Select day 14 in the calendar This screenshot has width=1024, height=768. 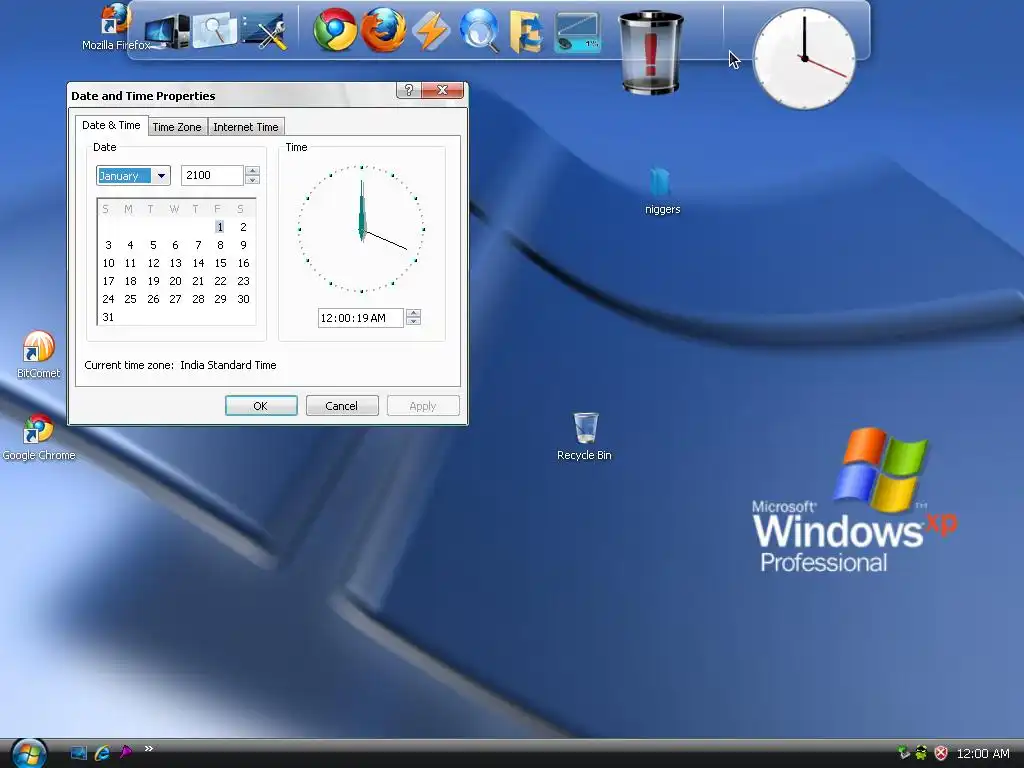coord(198,263)
